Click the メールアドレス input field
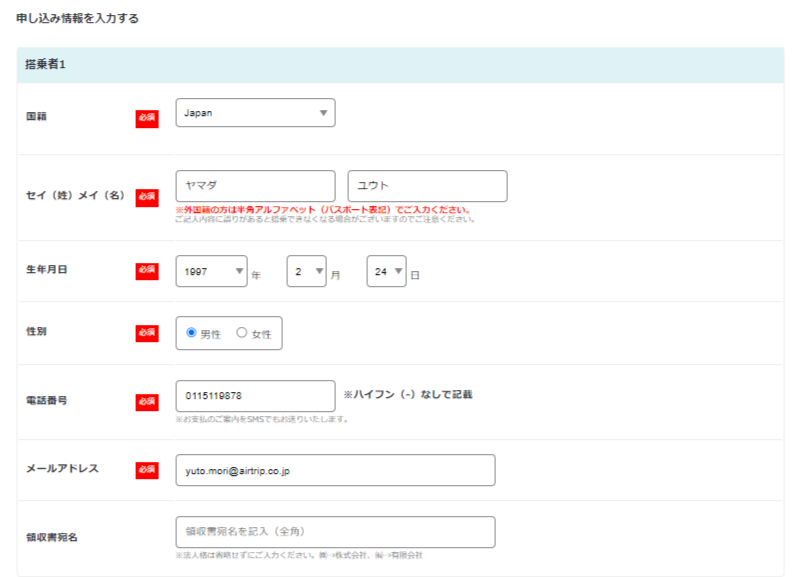 click(335, 470)
